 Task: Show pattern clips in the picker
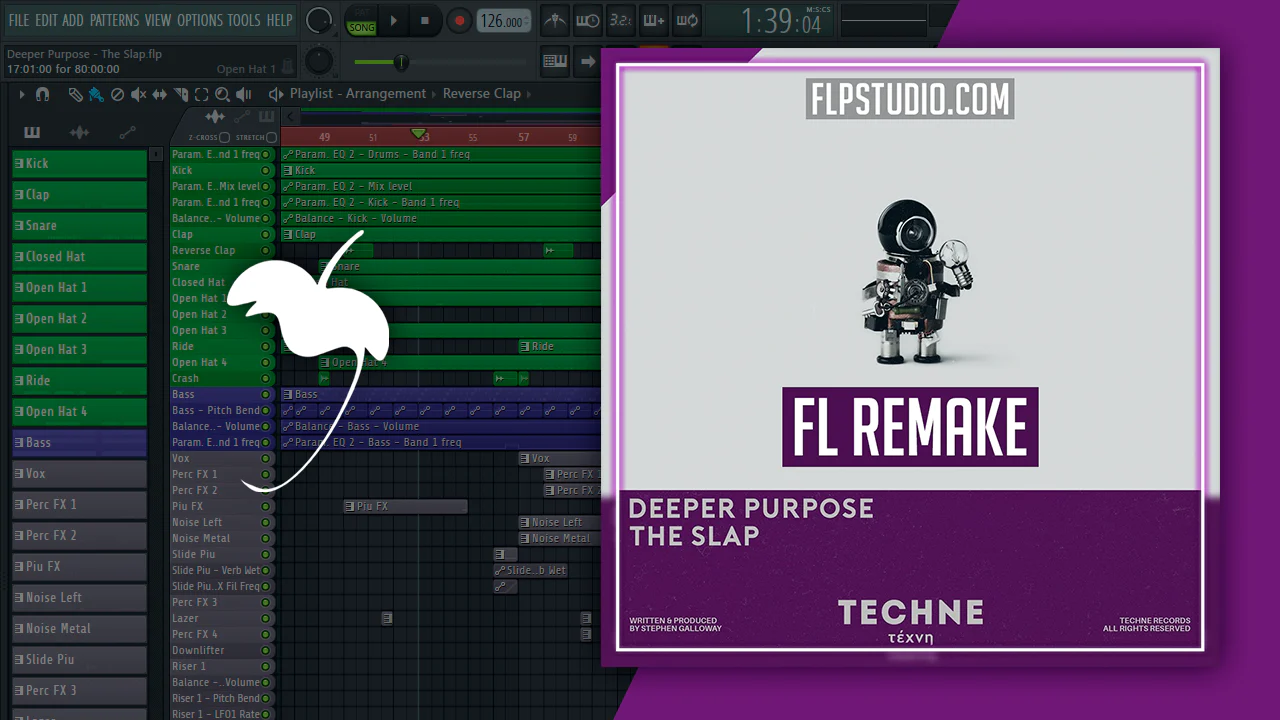tap(32, 132)
